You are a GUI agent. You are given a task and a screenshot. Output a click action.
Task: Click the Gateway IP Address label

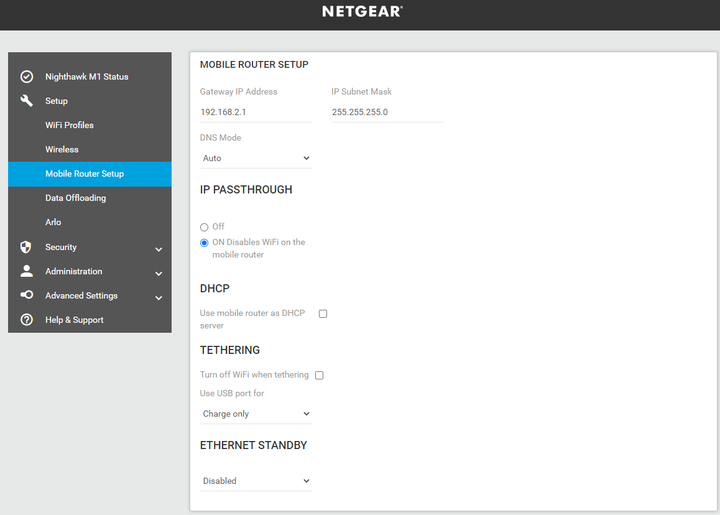239,92
